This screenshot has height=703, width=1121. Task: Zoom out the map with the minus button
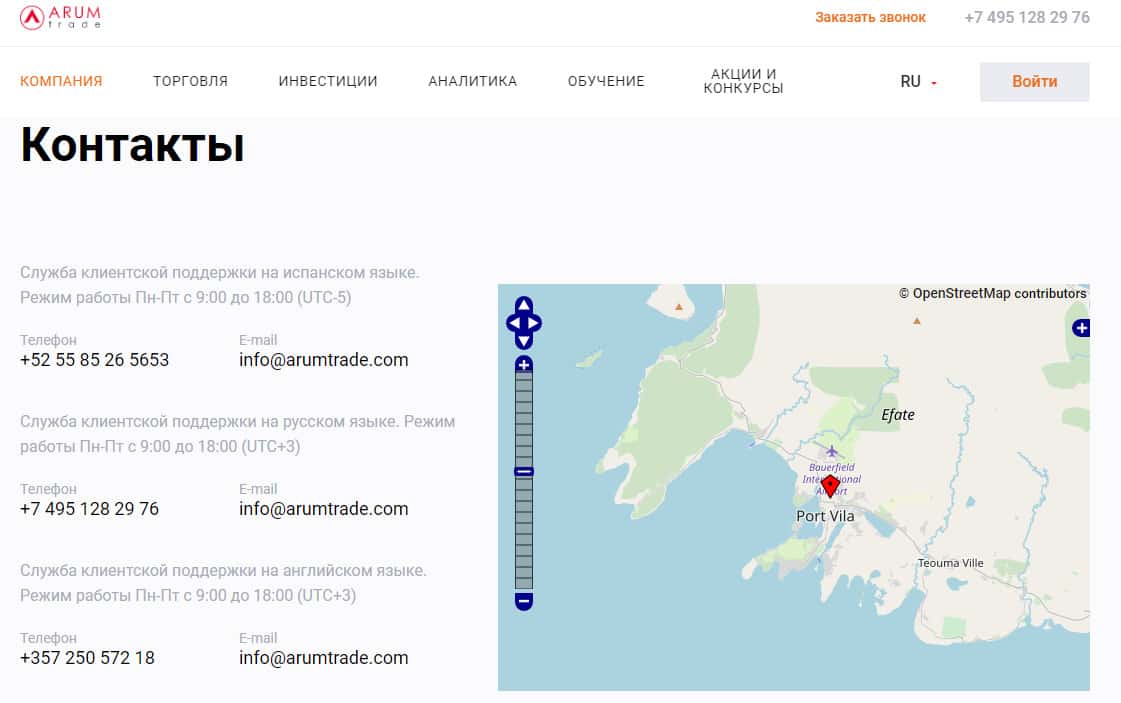(x=524, y=601)
